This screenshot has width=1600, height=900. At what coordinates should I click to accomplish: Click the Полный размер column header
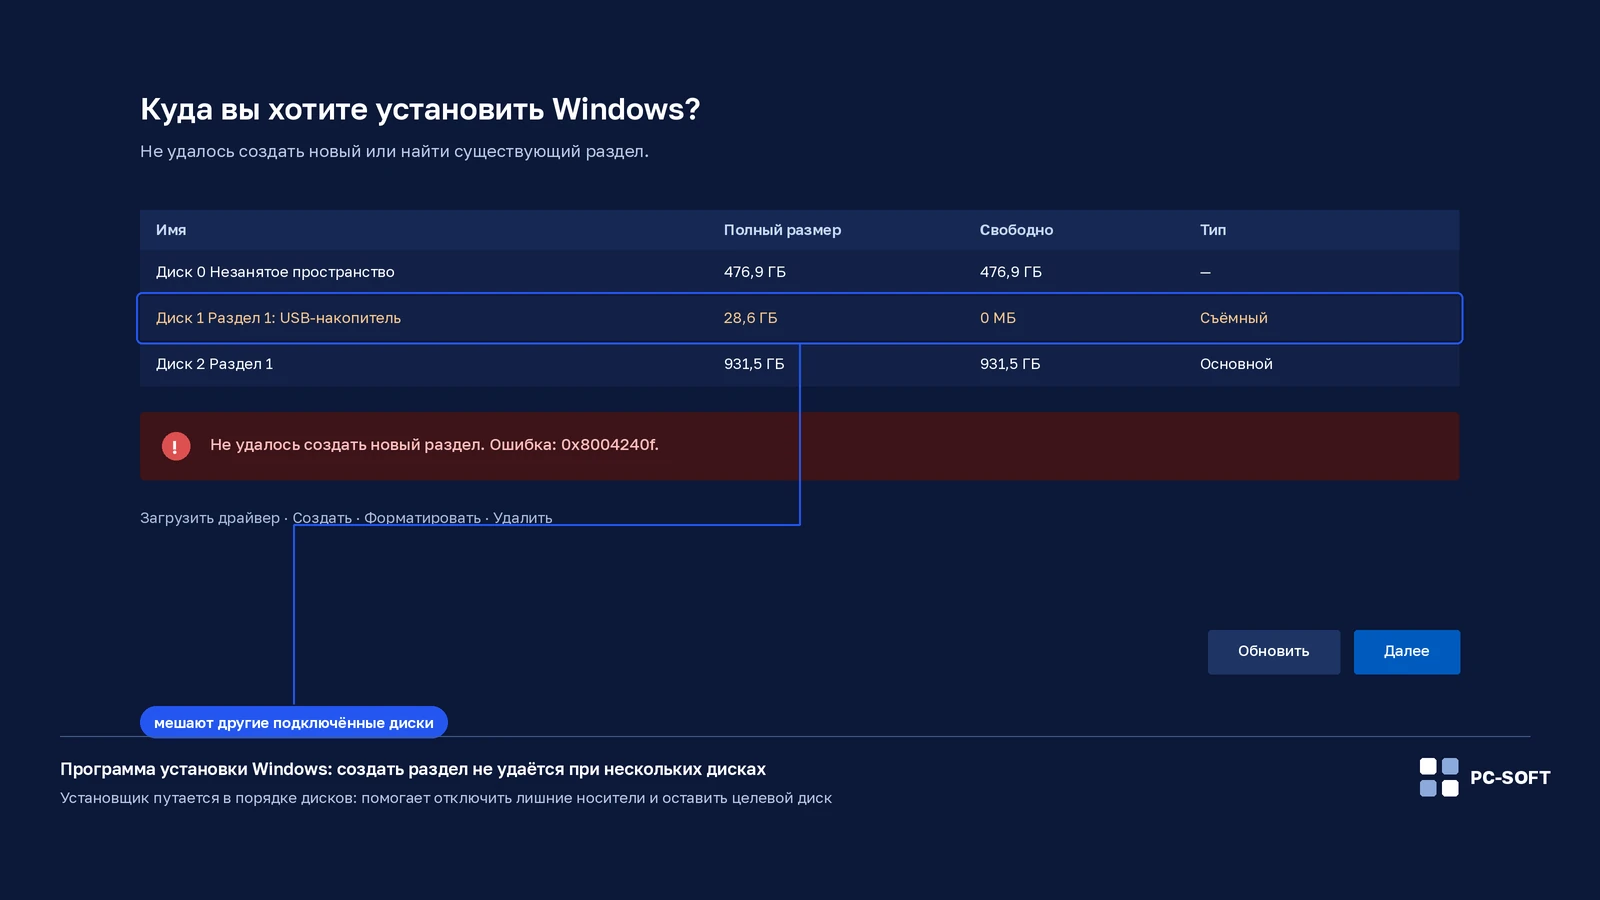782,230
